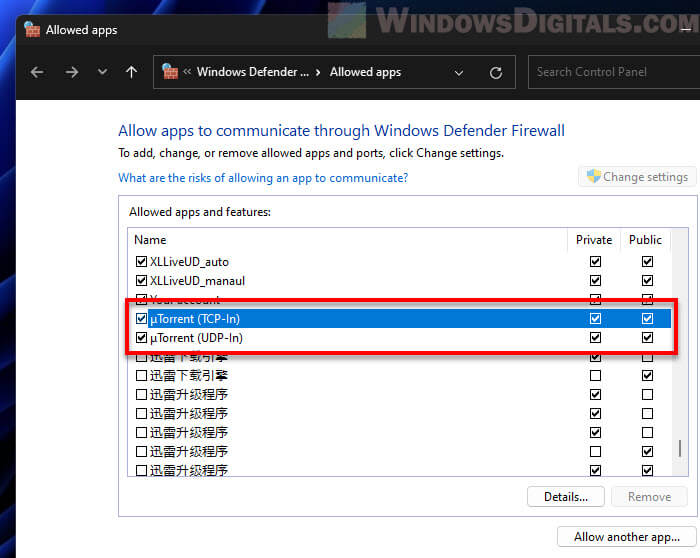Show hidden breadcrumb locations via double chevron
The height and width of the screenshot is (558, 700).
click(x=187, y=71)
